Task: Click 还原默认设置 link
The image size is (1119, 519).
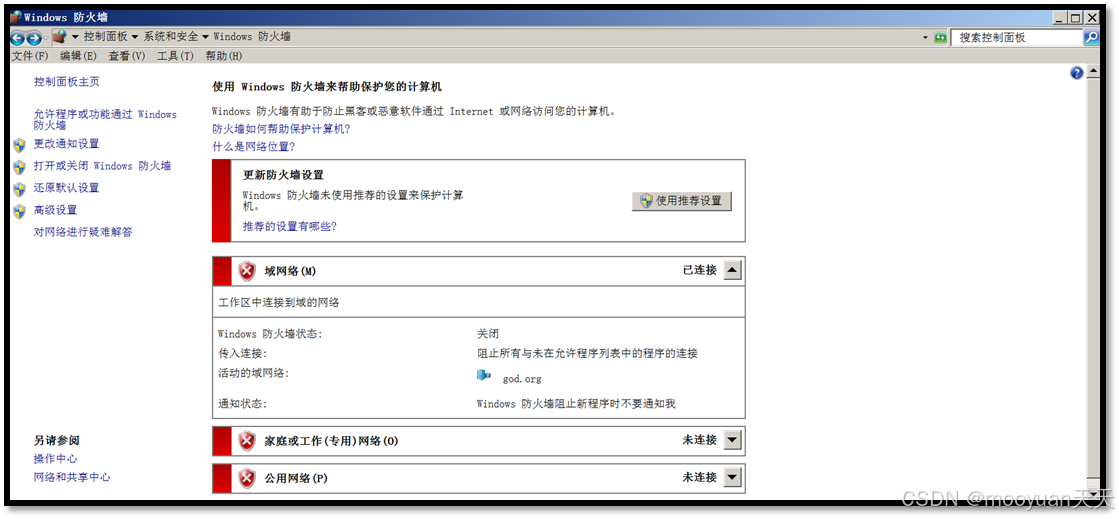Action: (x=66, y=188)
